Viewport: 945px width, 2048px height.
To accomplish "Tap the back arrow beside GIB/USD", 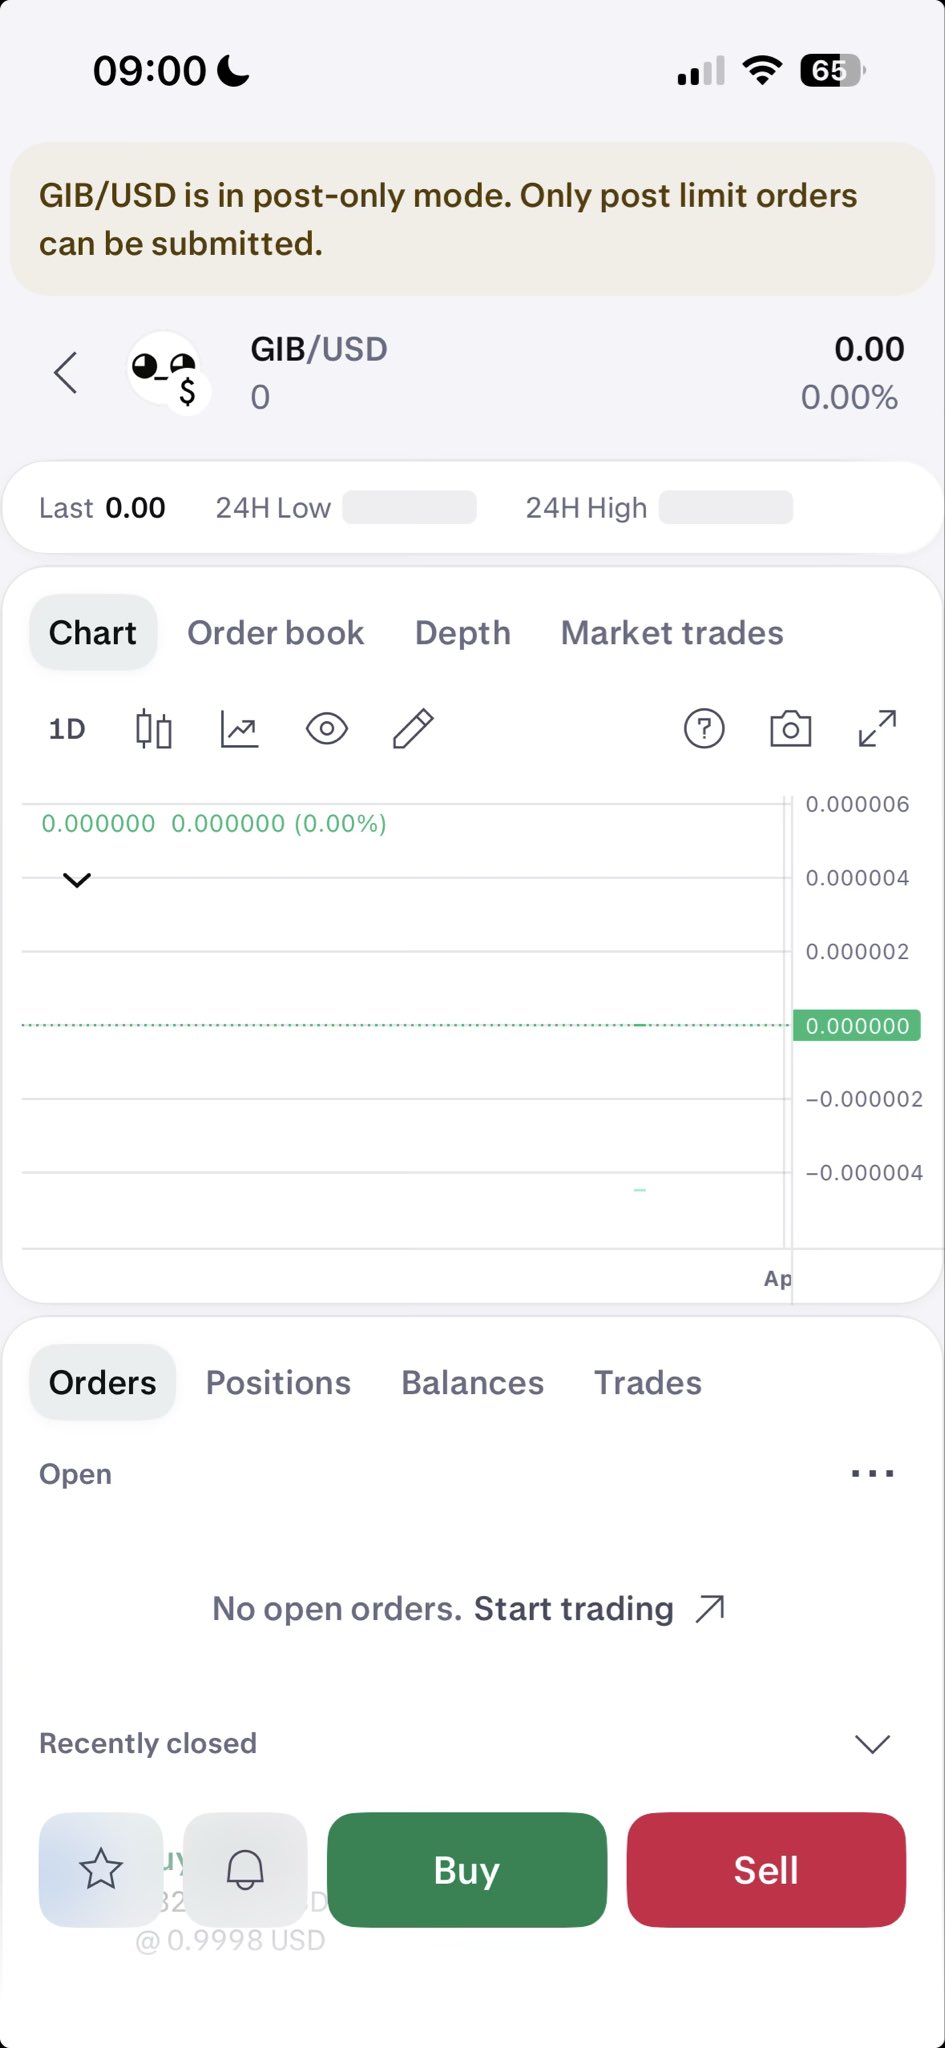I will tap(66, 373).
